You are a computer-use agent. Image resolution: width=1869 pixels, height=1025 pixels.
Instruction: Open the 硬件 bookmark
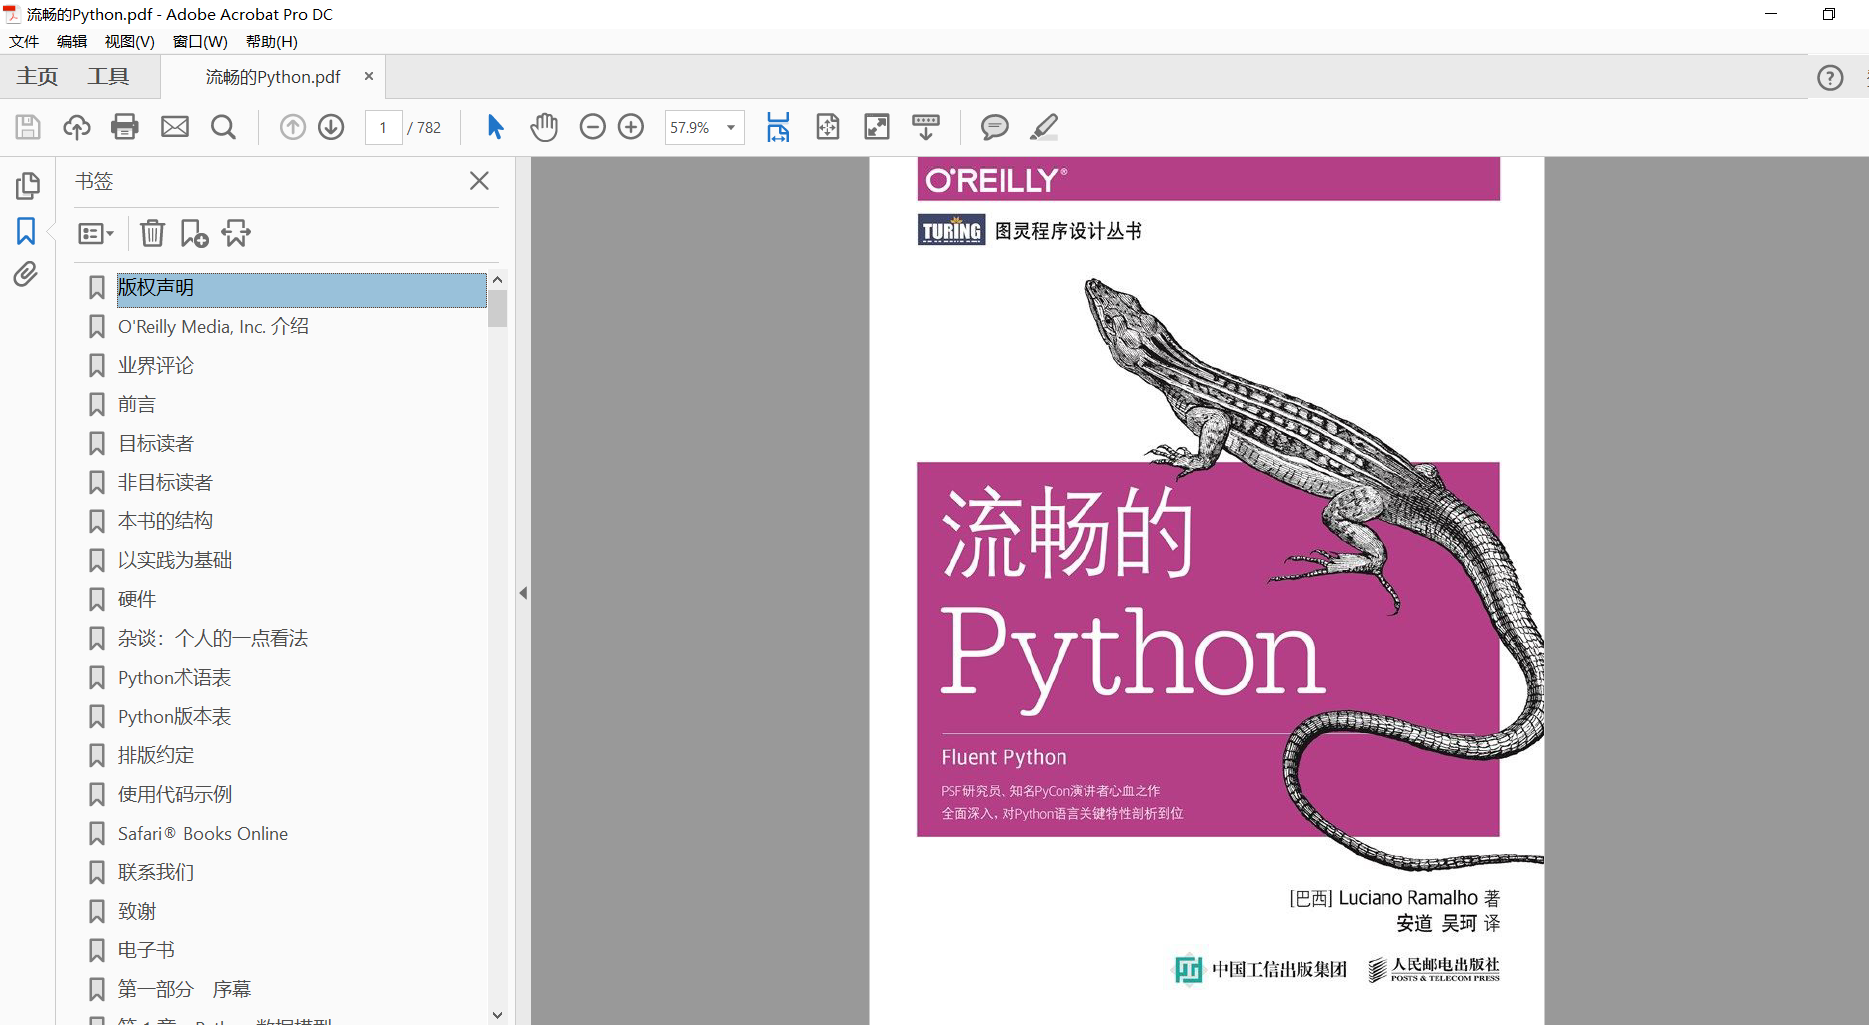(136, 600)
